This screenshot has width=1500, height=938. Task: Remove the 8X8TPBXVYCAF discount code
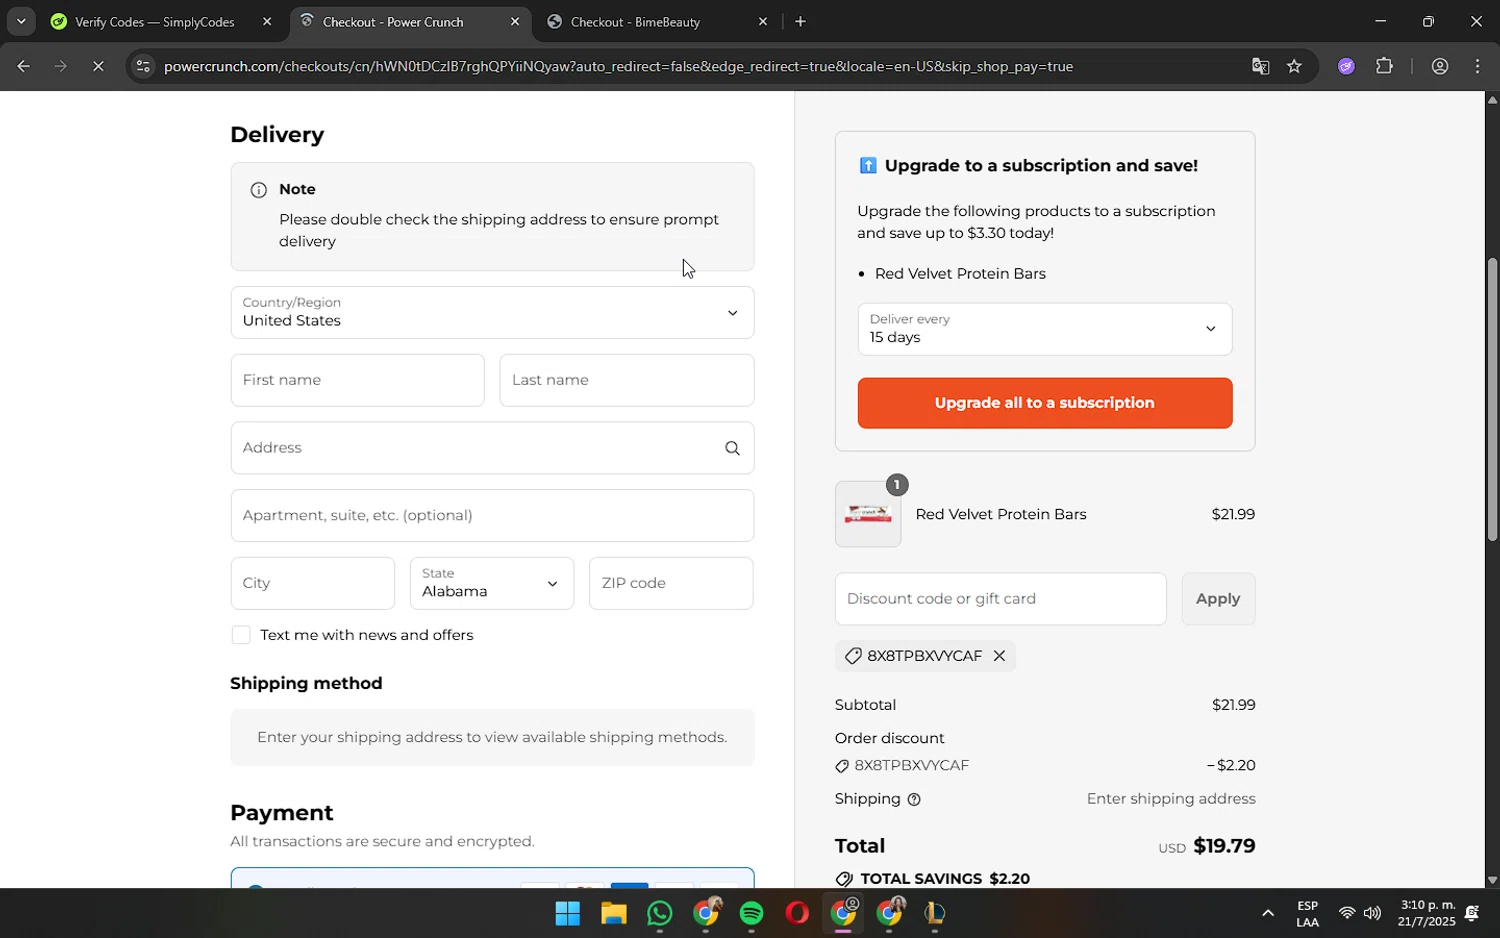tap(999, 656)
